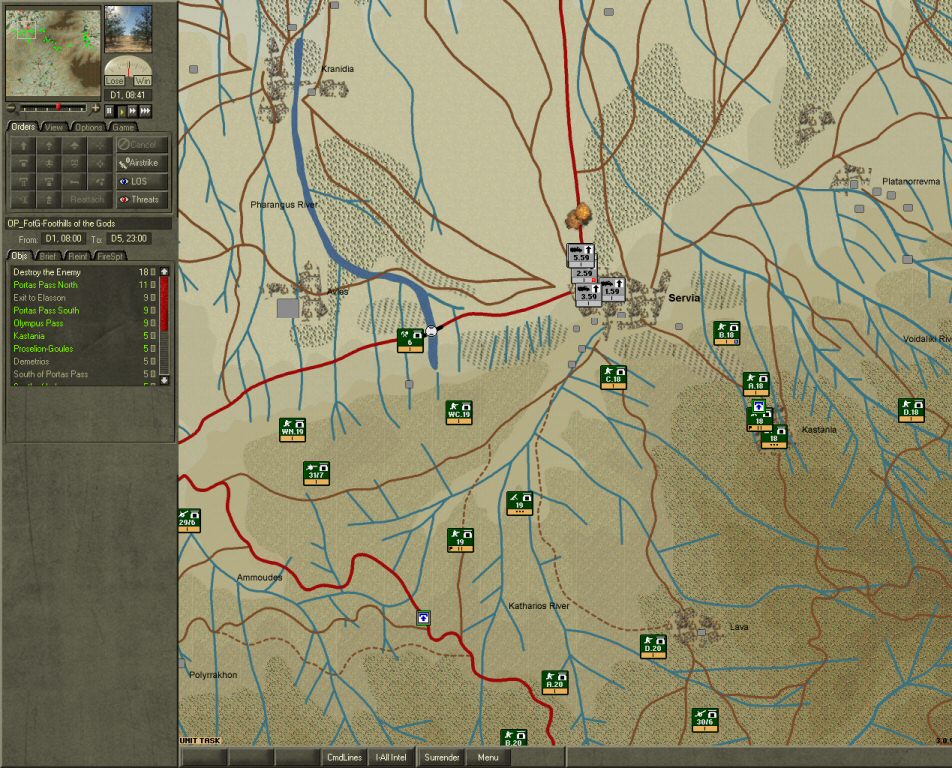Adjust the map zoom slider
The height and width of the screenshot is (768, 952).
(x=53, y=108)
